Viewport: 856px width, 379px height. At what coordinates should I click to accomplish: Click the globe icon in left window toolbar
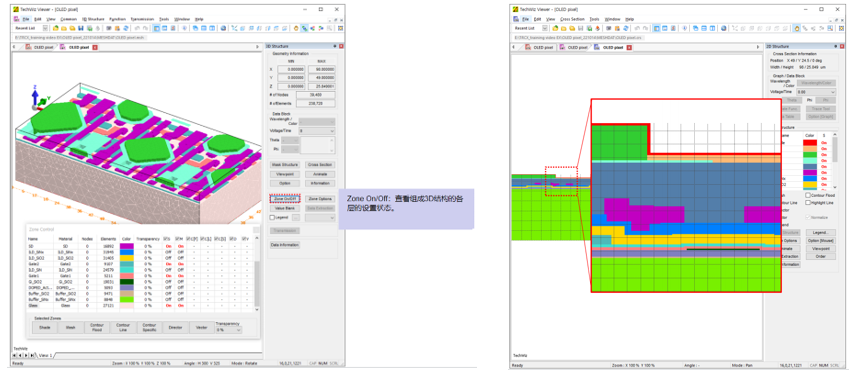223,28
